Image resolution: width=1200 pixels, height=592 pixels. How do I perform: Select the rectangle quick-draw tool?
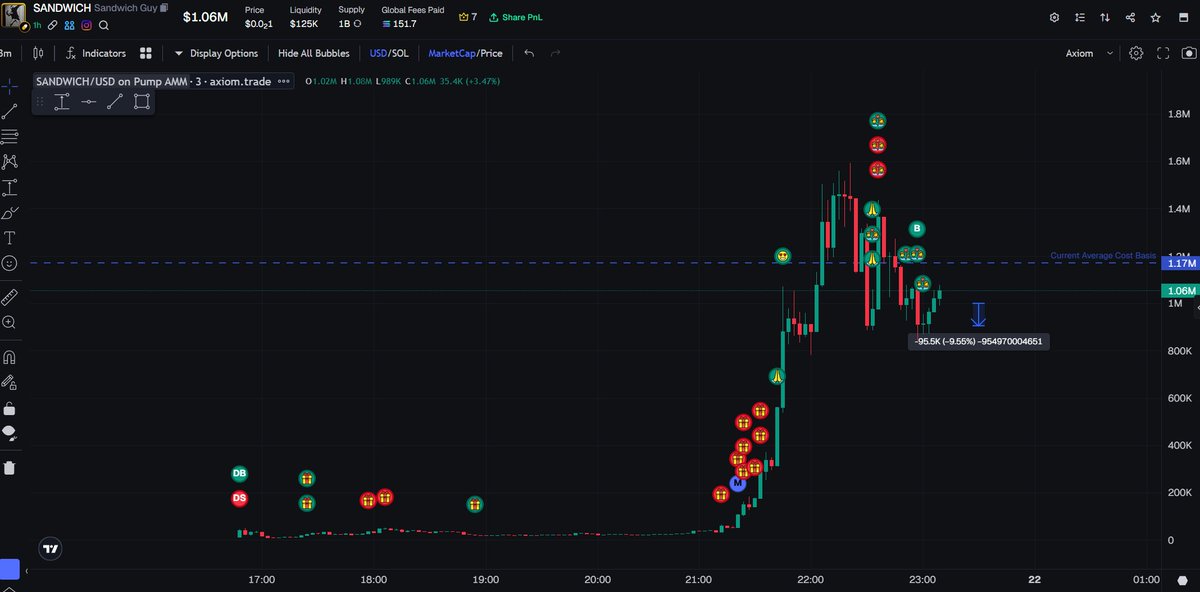141,101
